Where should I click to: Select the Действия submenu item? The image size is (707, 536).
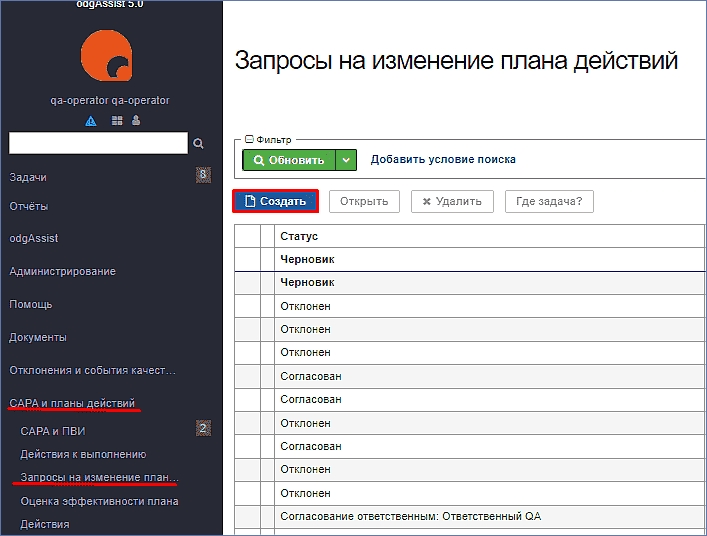coord(45,524)
